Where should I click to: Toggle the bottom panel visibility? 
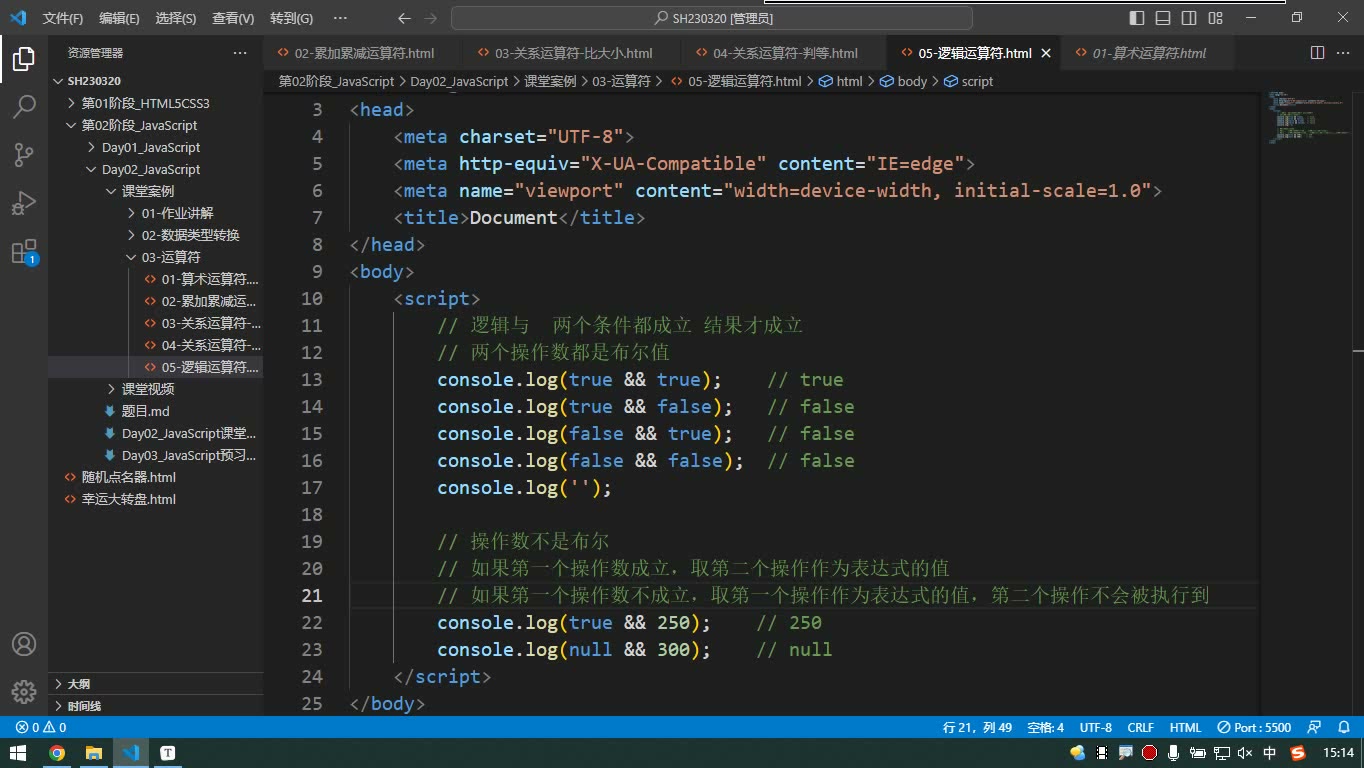(1163, 18)
